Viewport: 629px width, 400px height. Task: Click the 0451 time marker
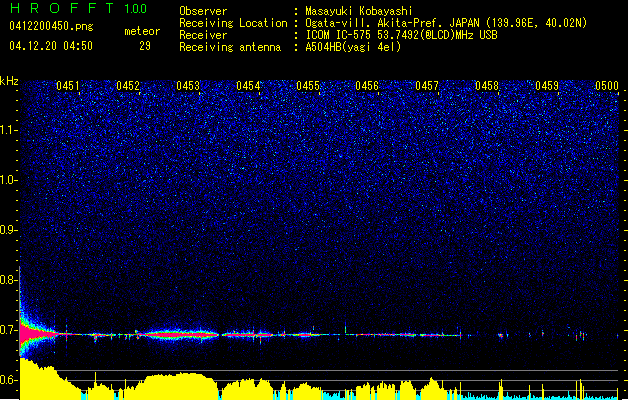tap(68, 86)
